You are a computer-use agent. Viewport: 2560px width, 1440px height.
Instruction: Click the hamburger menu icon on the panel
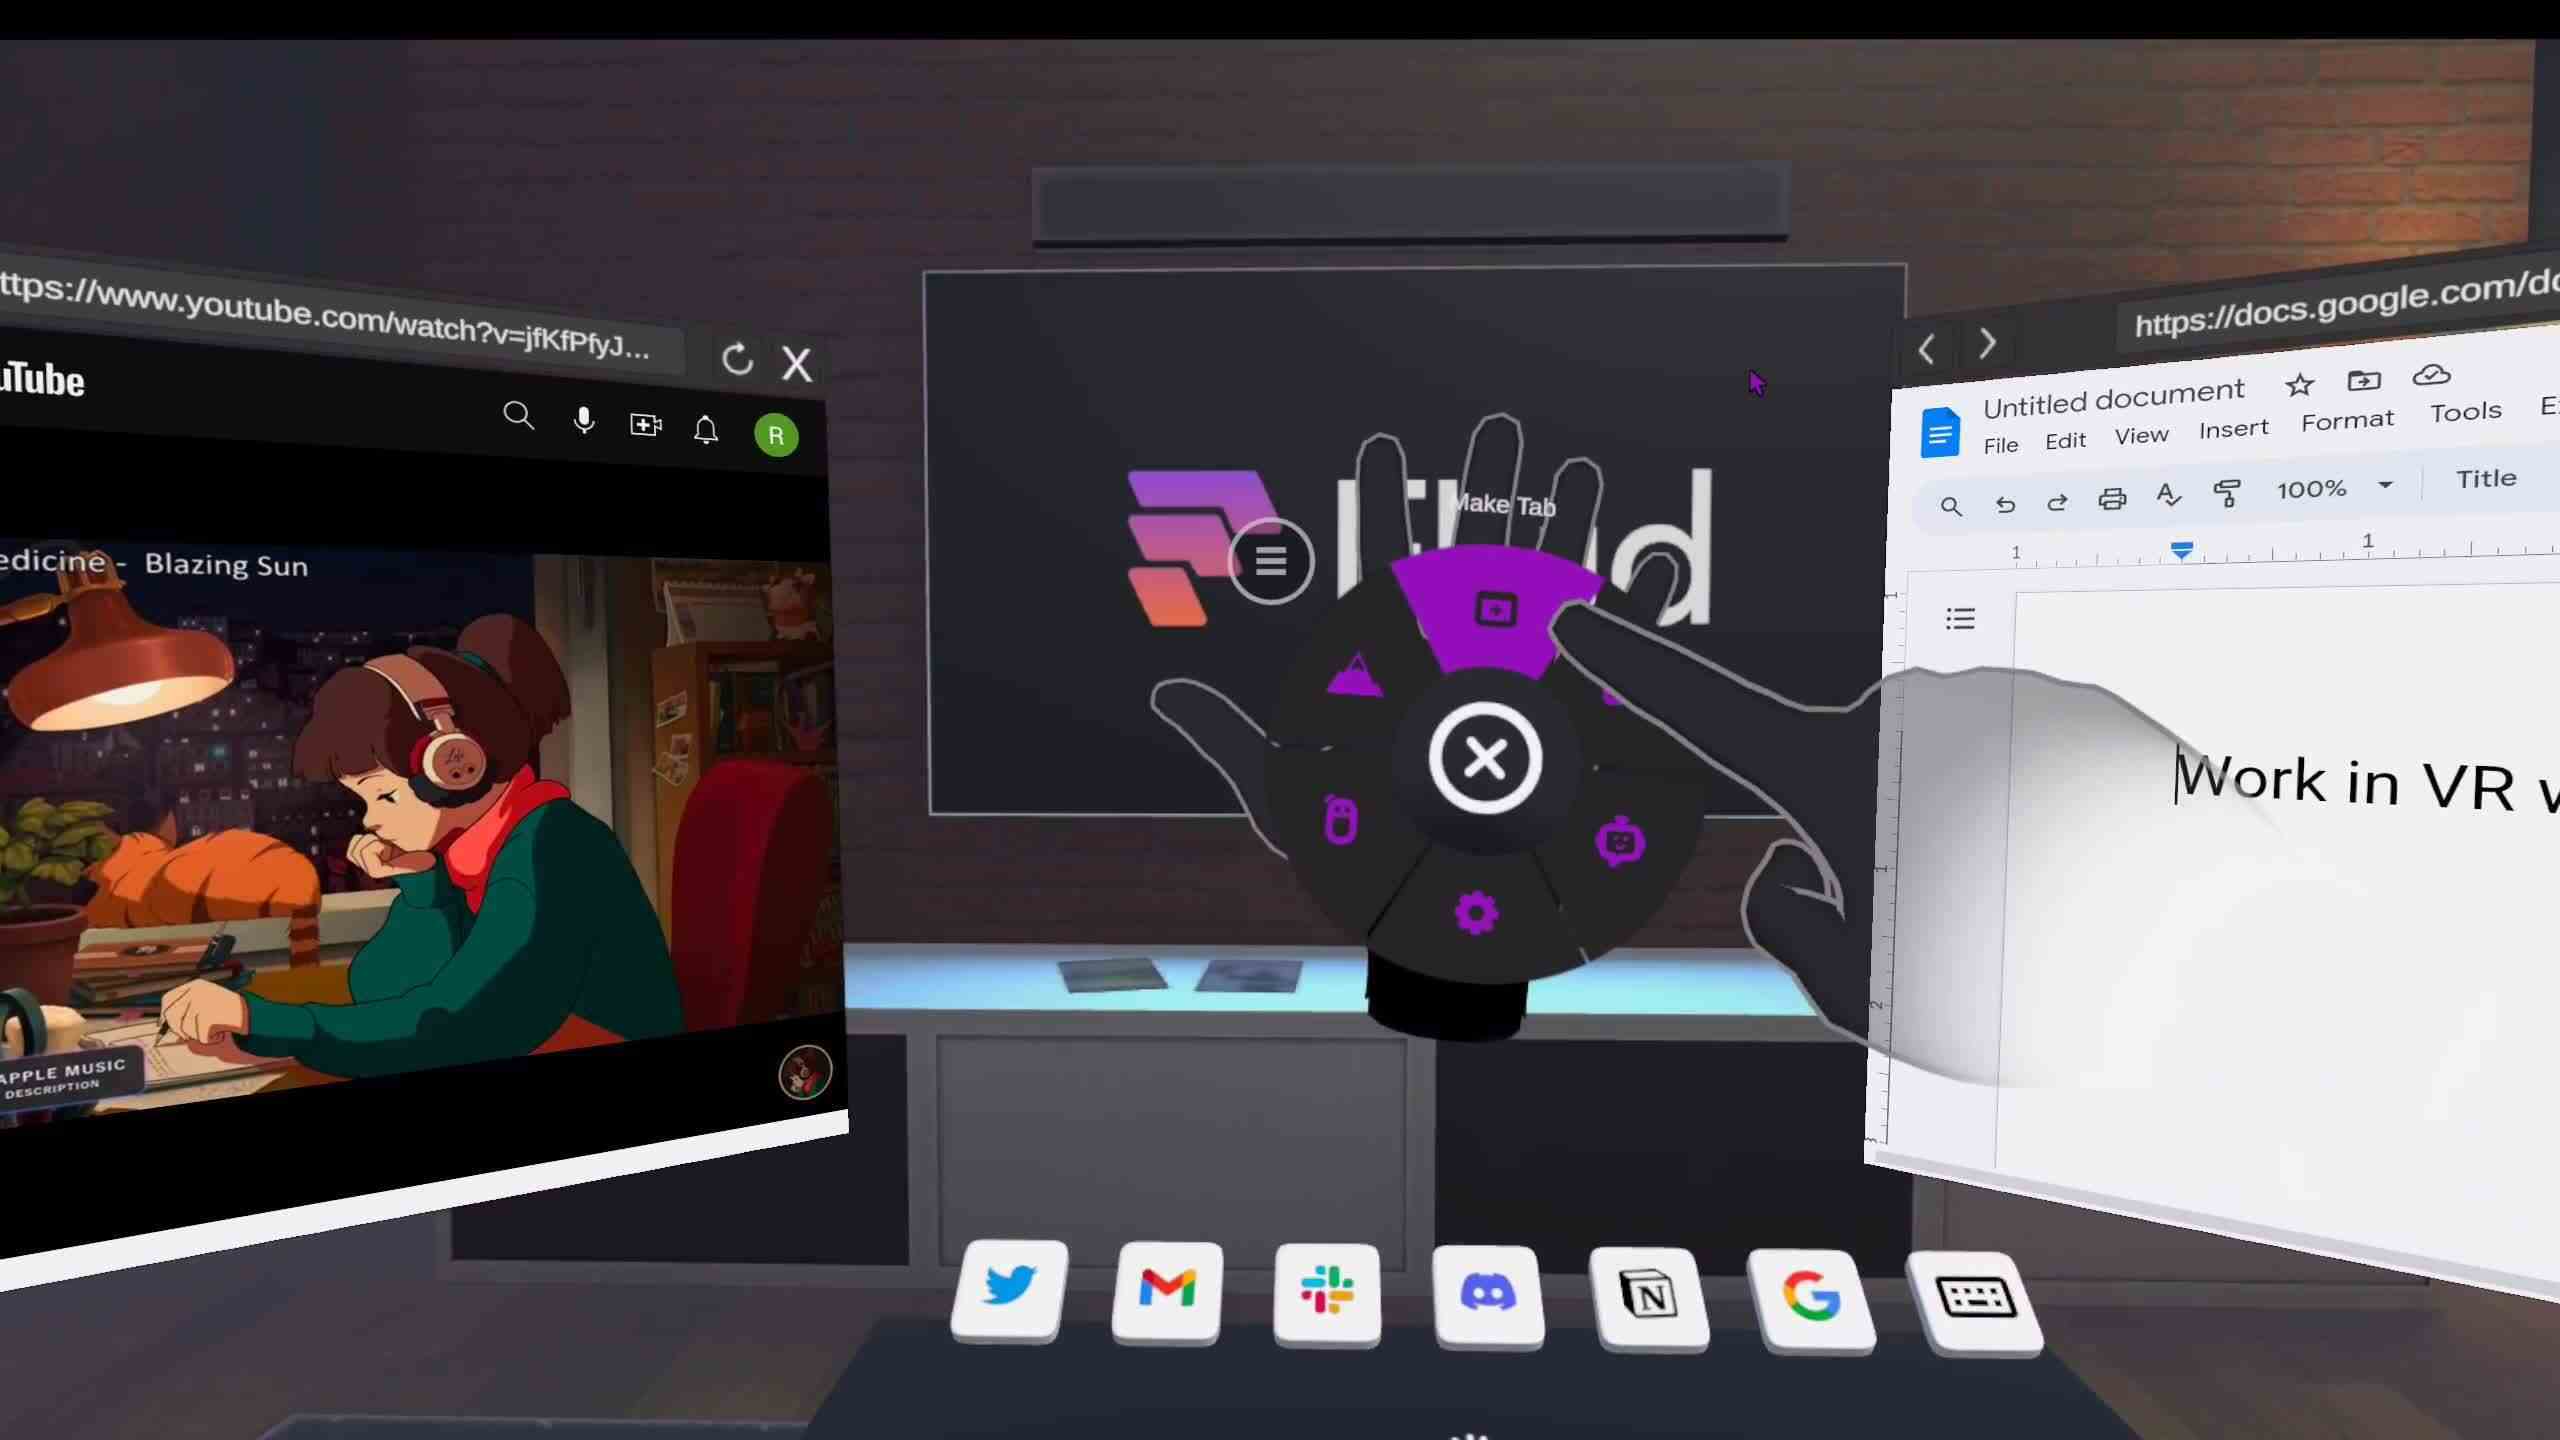tap(1271, 559)
